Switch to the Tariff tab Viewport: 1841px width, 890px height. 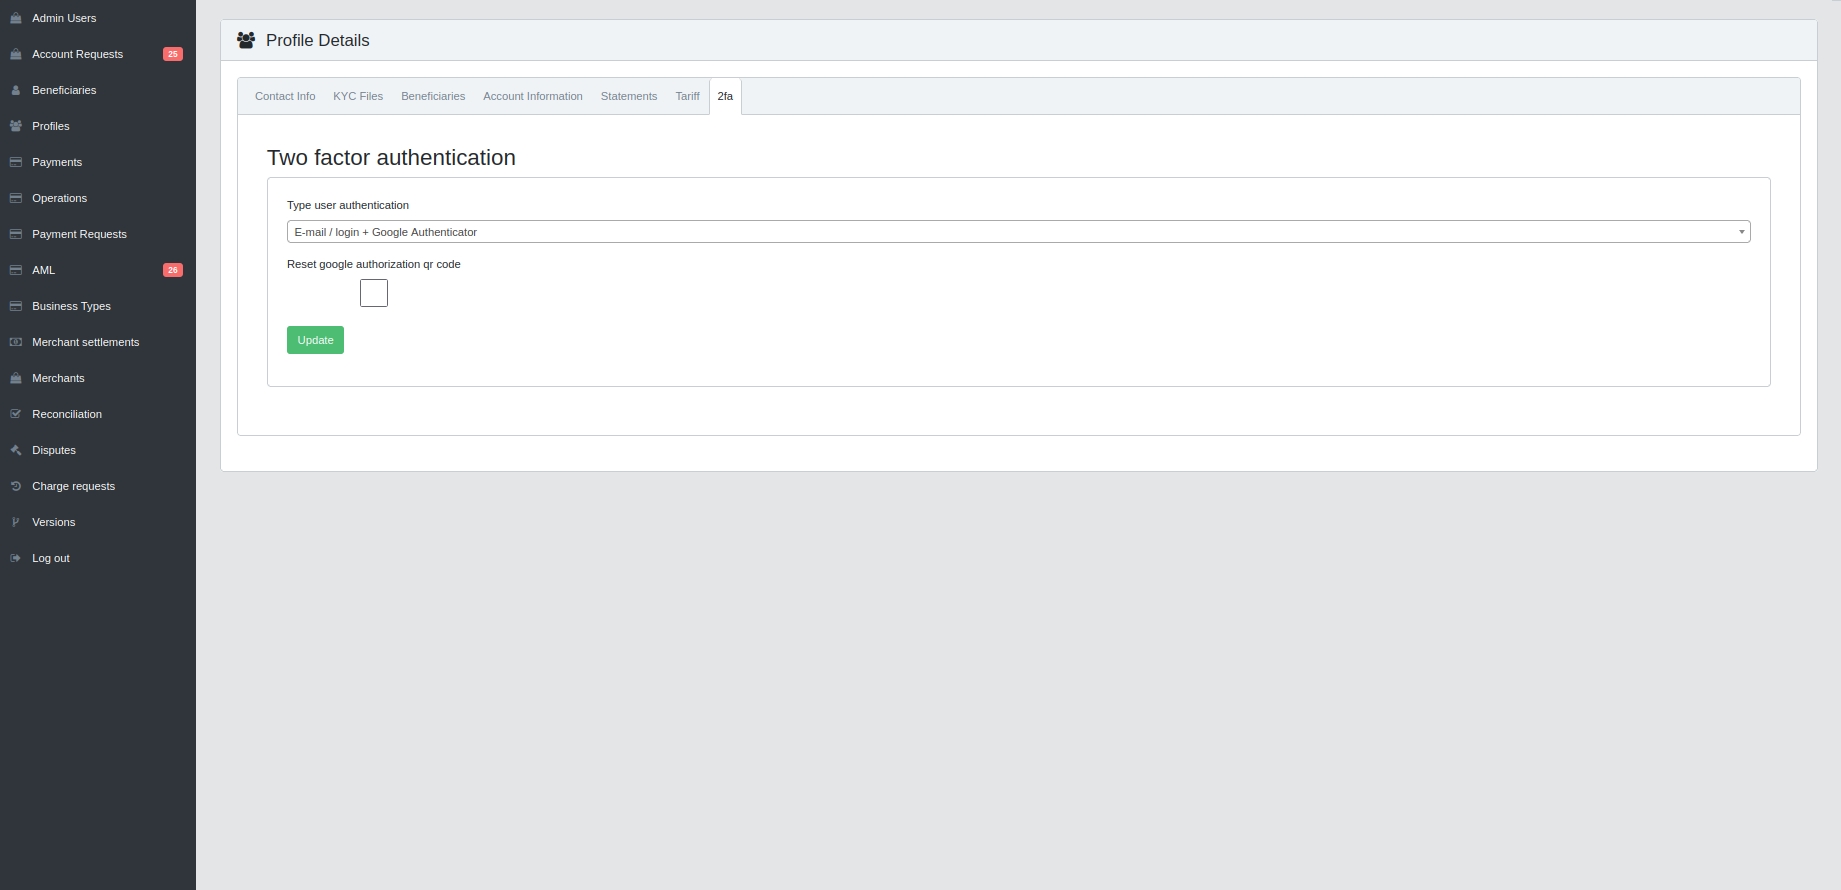point(687,97)
